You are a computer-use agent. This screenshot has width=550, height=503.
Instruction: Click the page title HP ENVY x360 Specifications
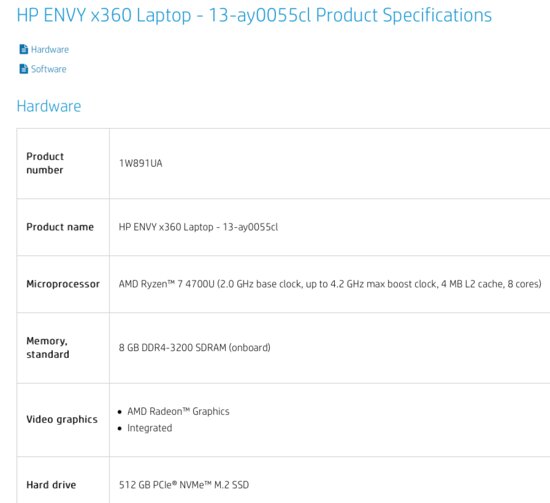[254, 15]
